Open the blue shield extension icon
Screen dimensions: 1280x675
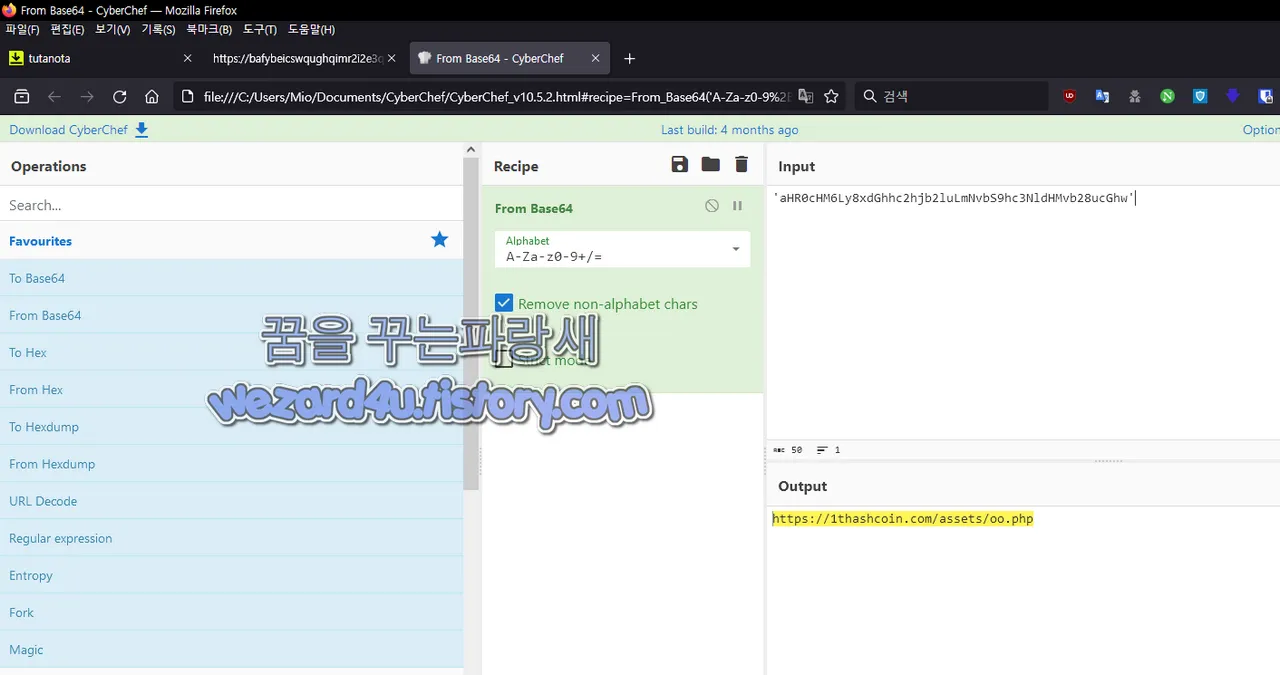click(x=1200, y=97)
